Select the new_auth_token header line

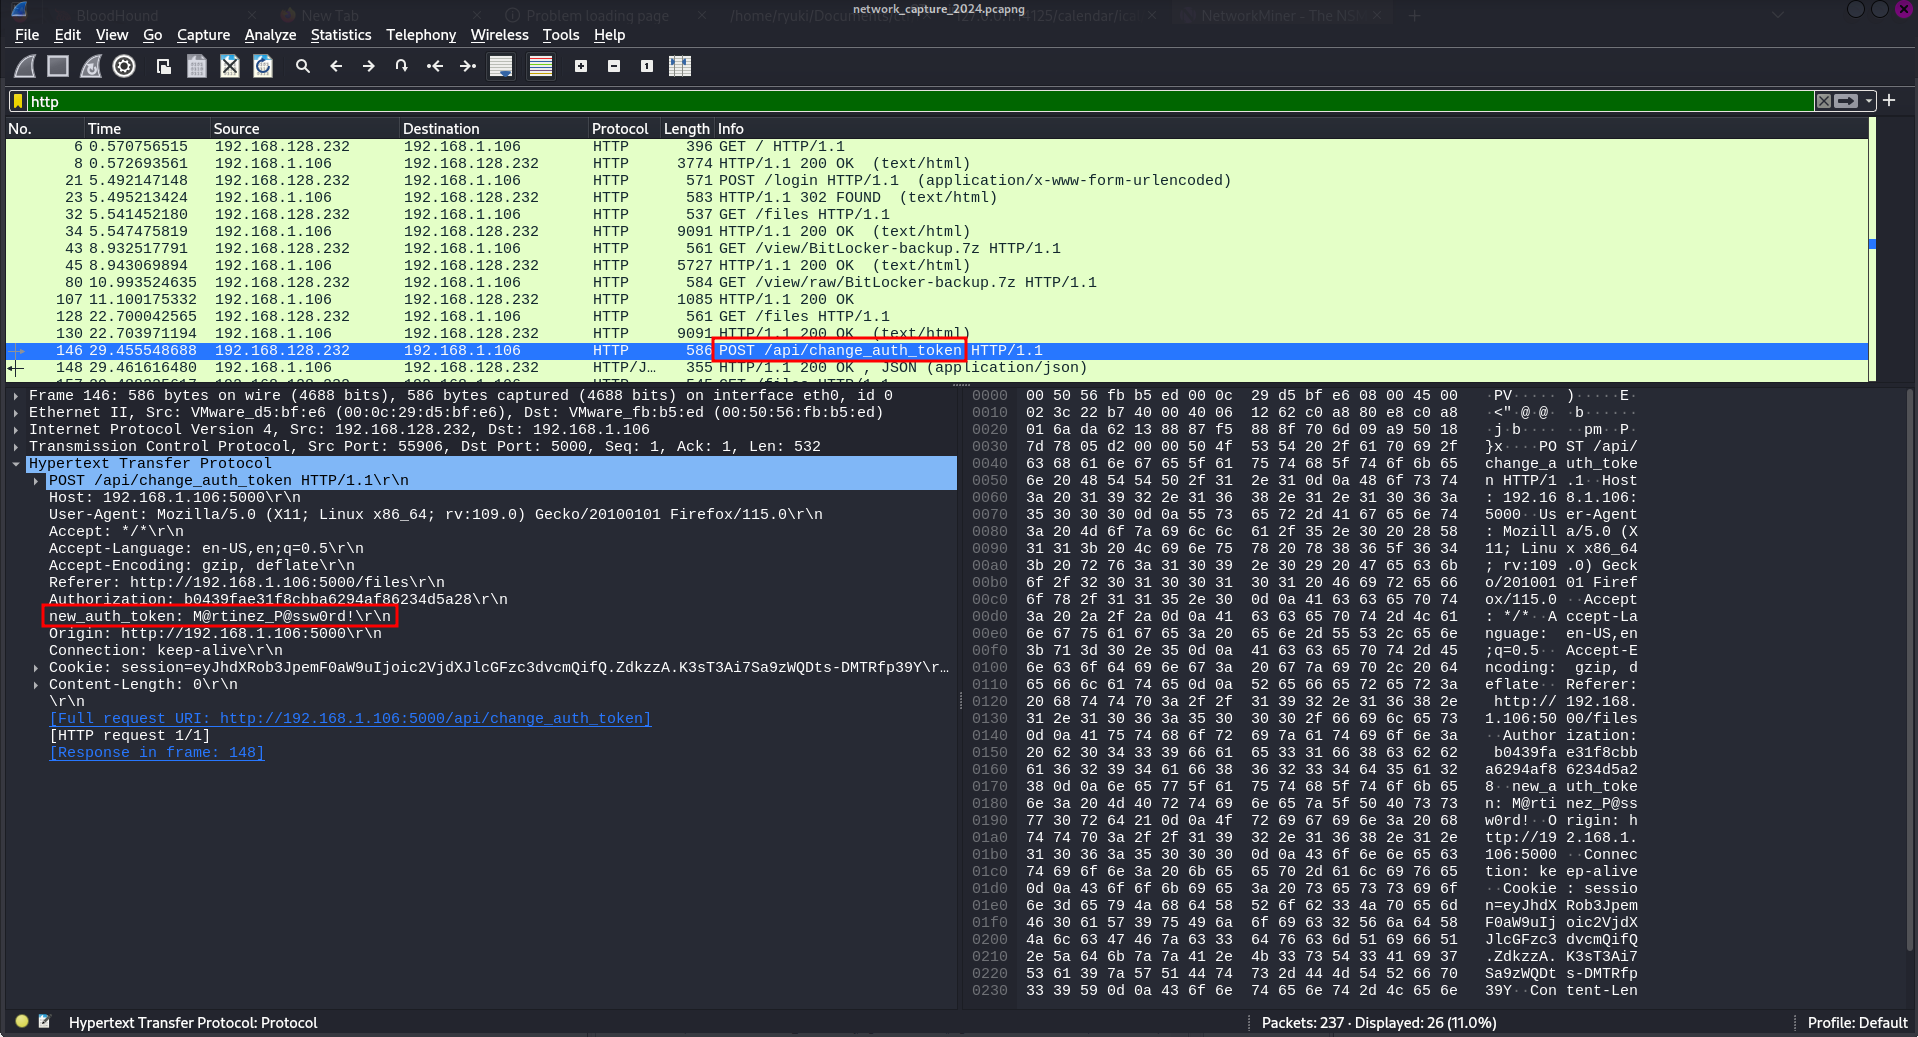[x=220, y=617]
